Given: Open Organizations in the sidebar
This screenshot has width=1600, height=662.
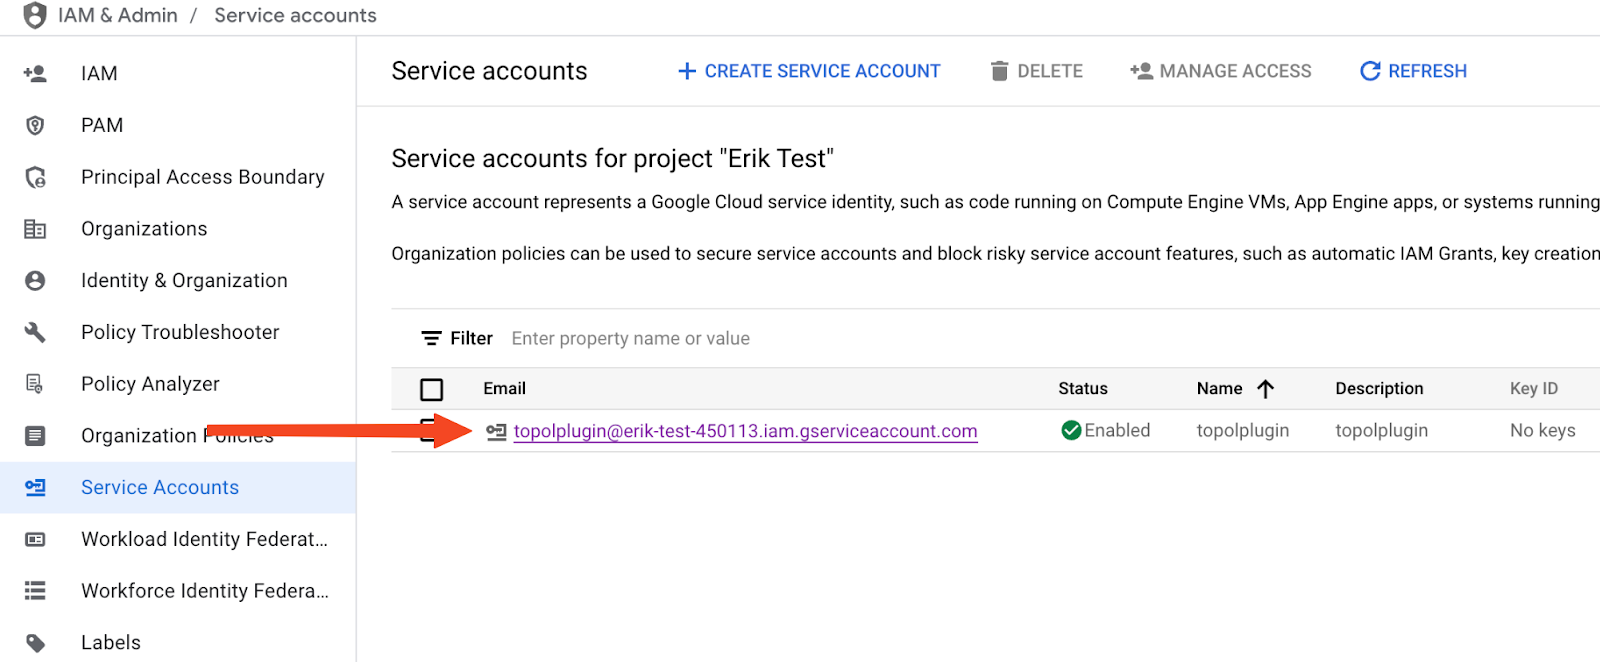Looking at the screenshot, I should pos(144,229).
